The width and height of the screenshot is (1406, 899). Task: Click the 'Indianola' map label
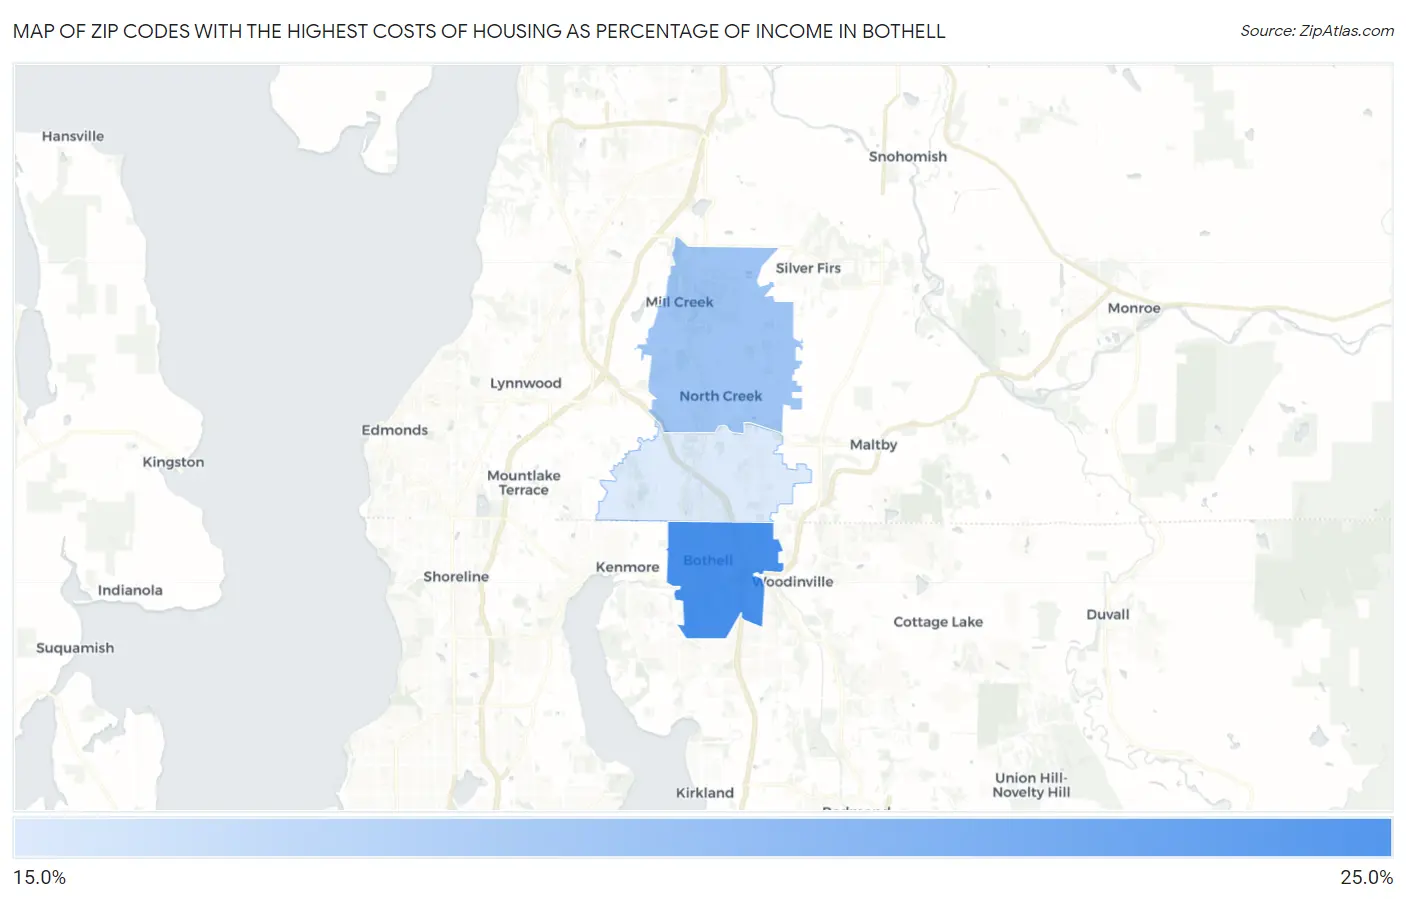point(130,590)
